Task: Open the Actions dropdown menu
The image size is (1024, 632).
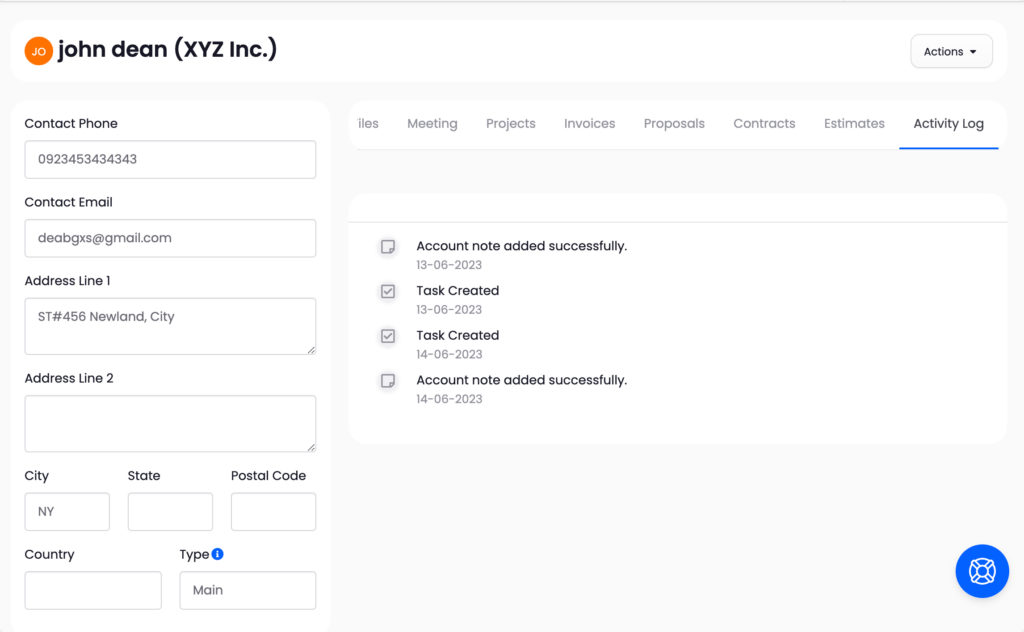Action: coord(951,52)
